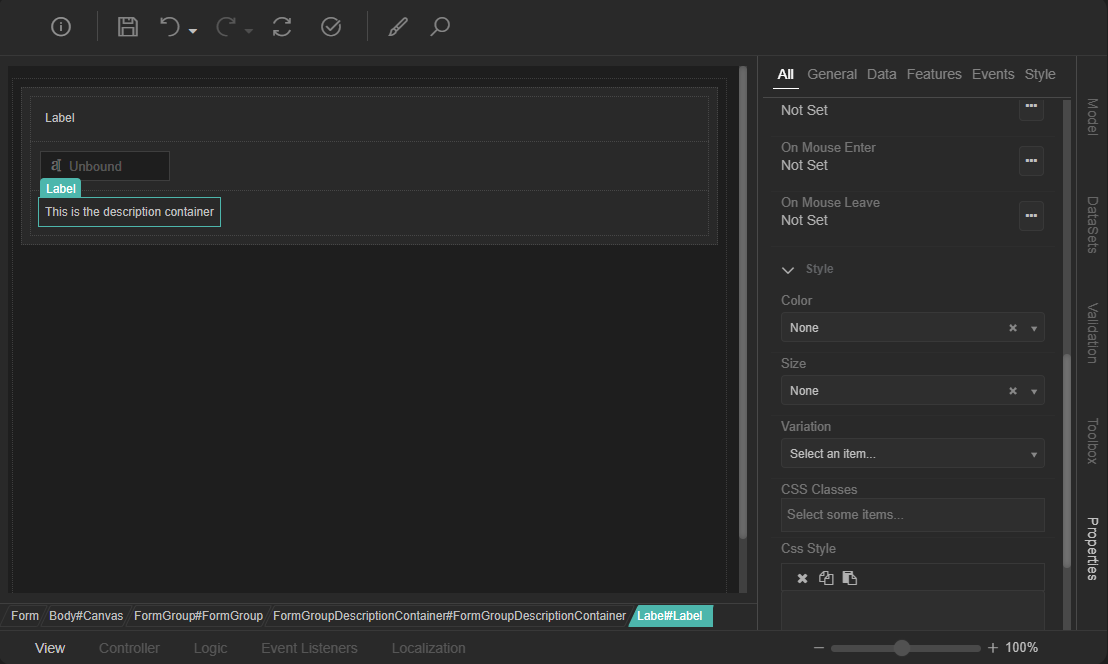The width and height of the screenshot is (1108, 664).
Task: Select the pencil edit tool
Action: coord(398,27)
